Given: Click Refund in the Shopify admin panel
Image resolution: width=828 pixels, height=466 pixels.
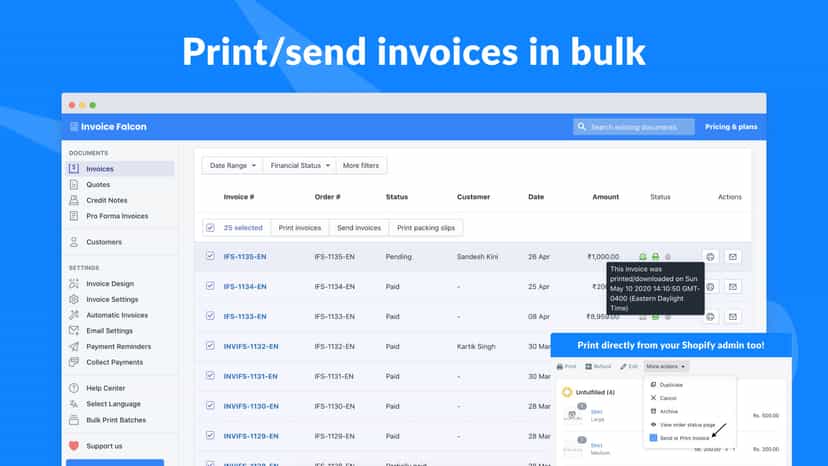Looking at the screenshot, I should tap(598, 366).
